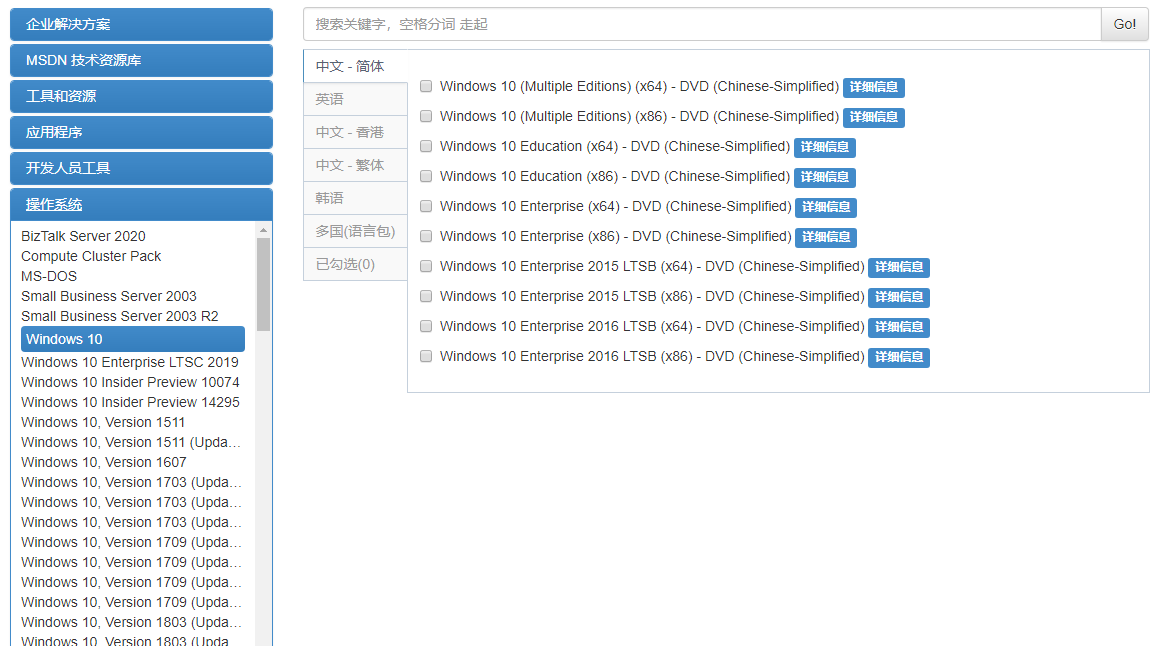Open 详细信息 for Enterprise 2015 LTSB (x86)

(898, 298)
